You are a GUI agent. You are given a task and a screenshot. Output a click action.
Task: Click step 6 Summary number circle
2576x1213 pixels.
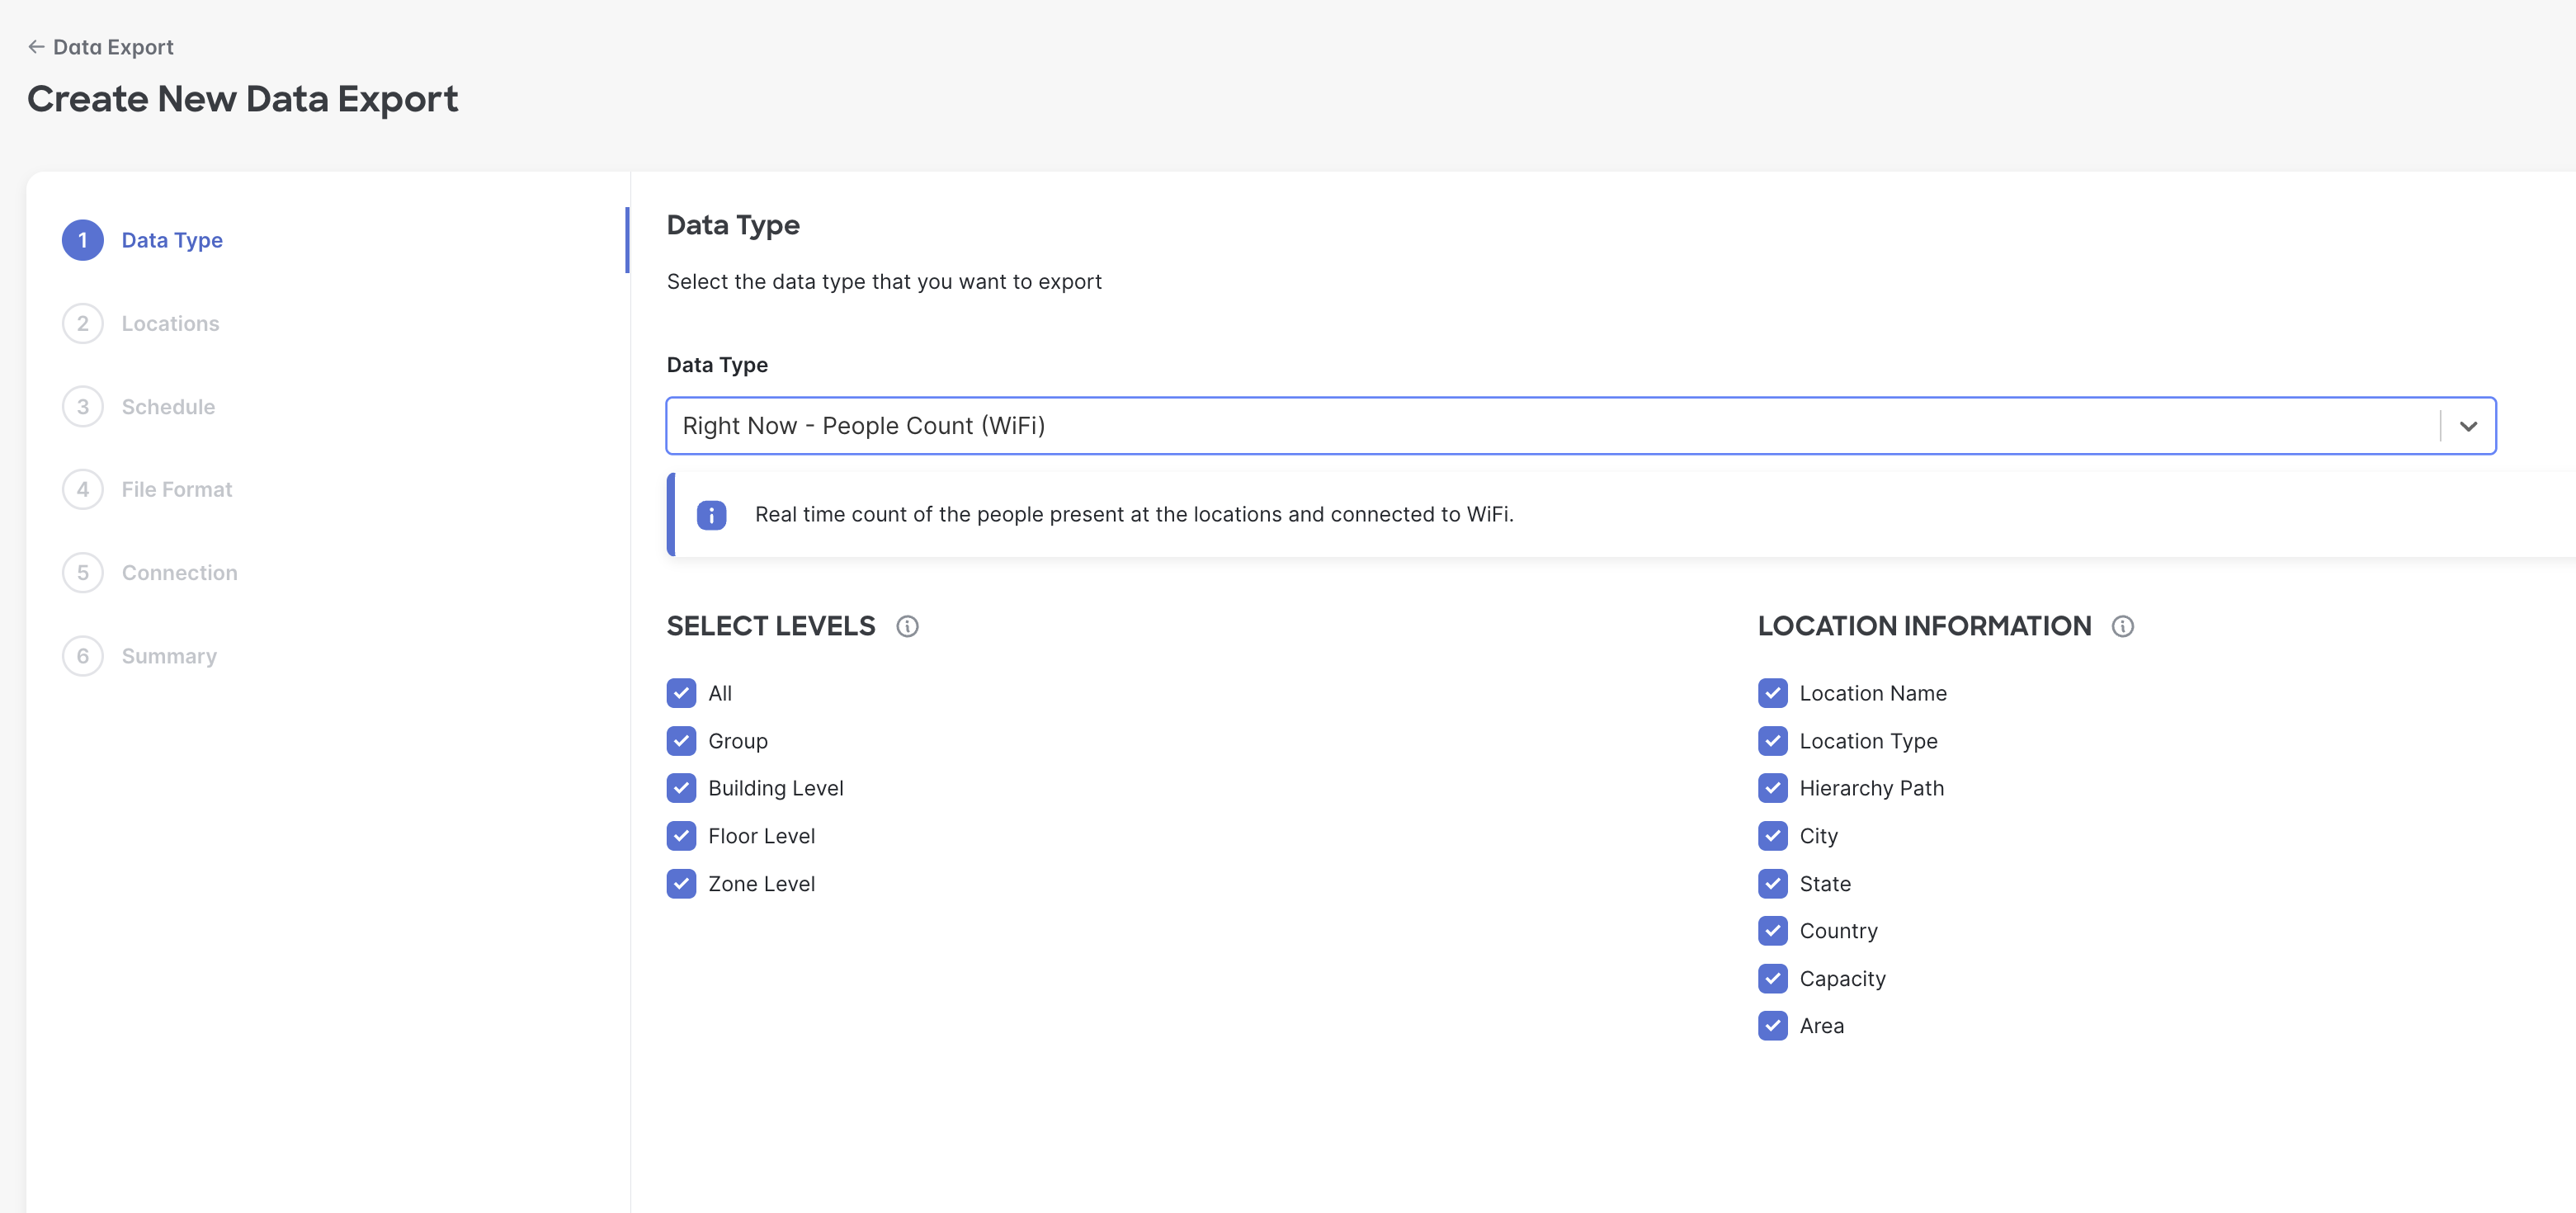click(83, 656)
